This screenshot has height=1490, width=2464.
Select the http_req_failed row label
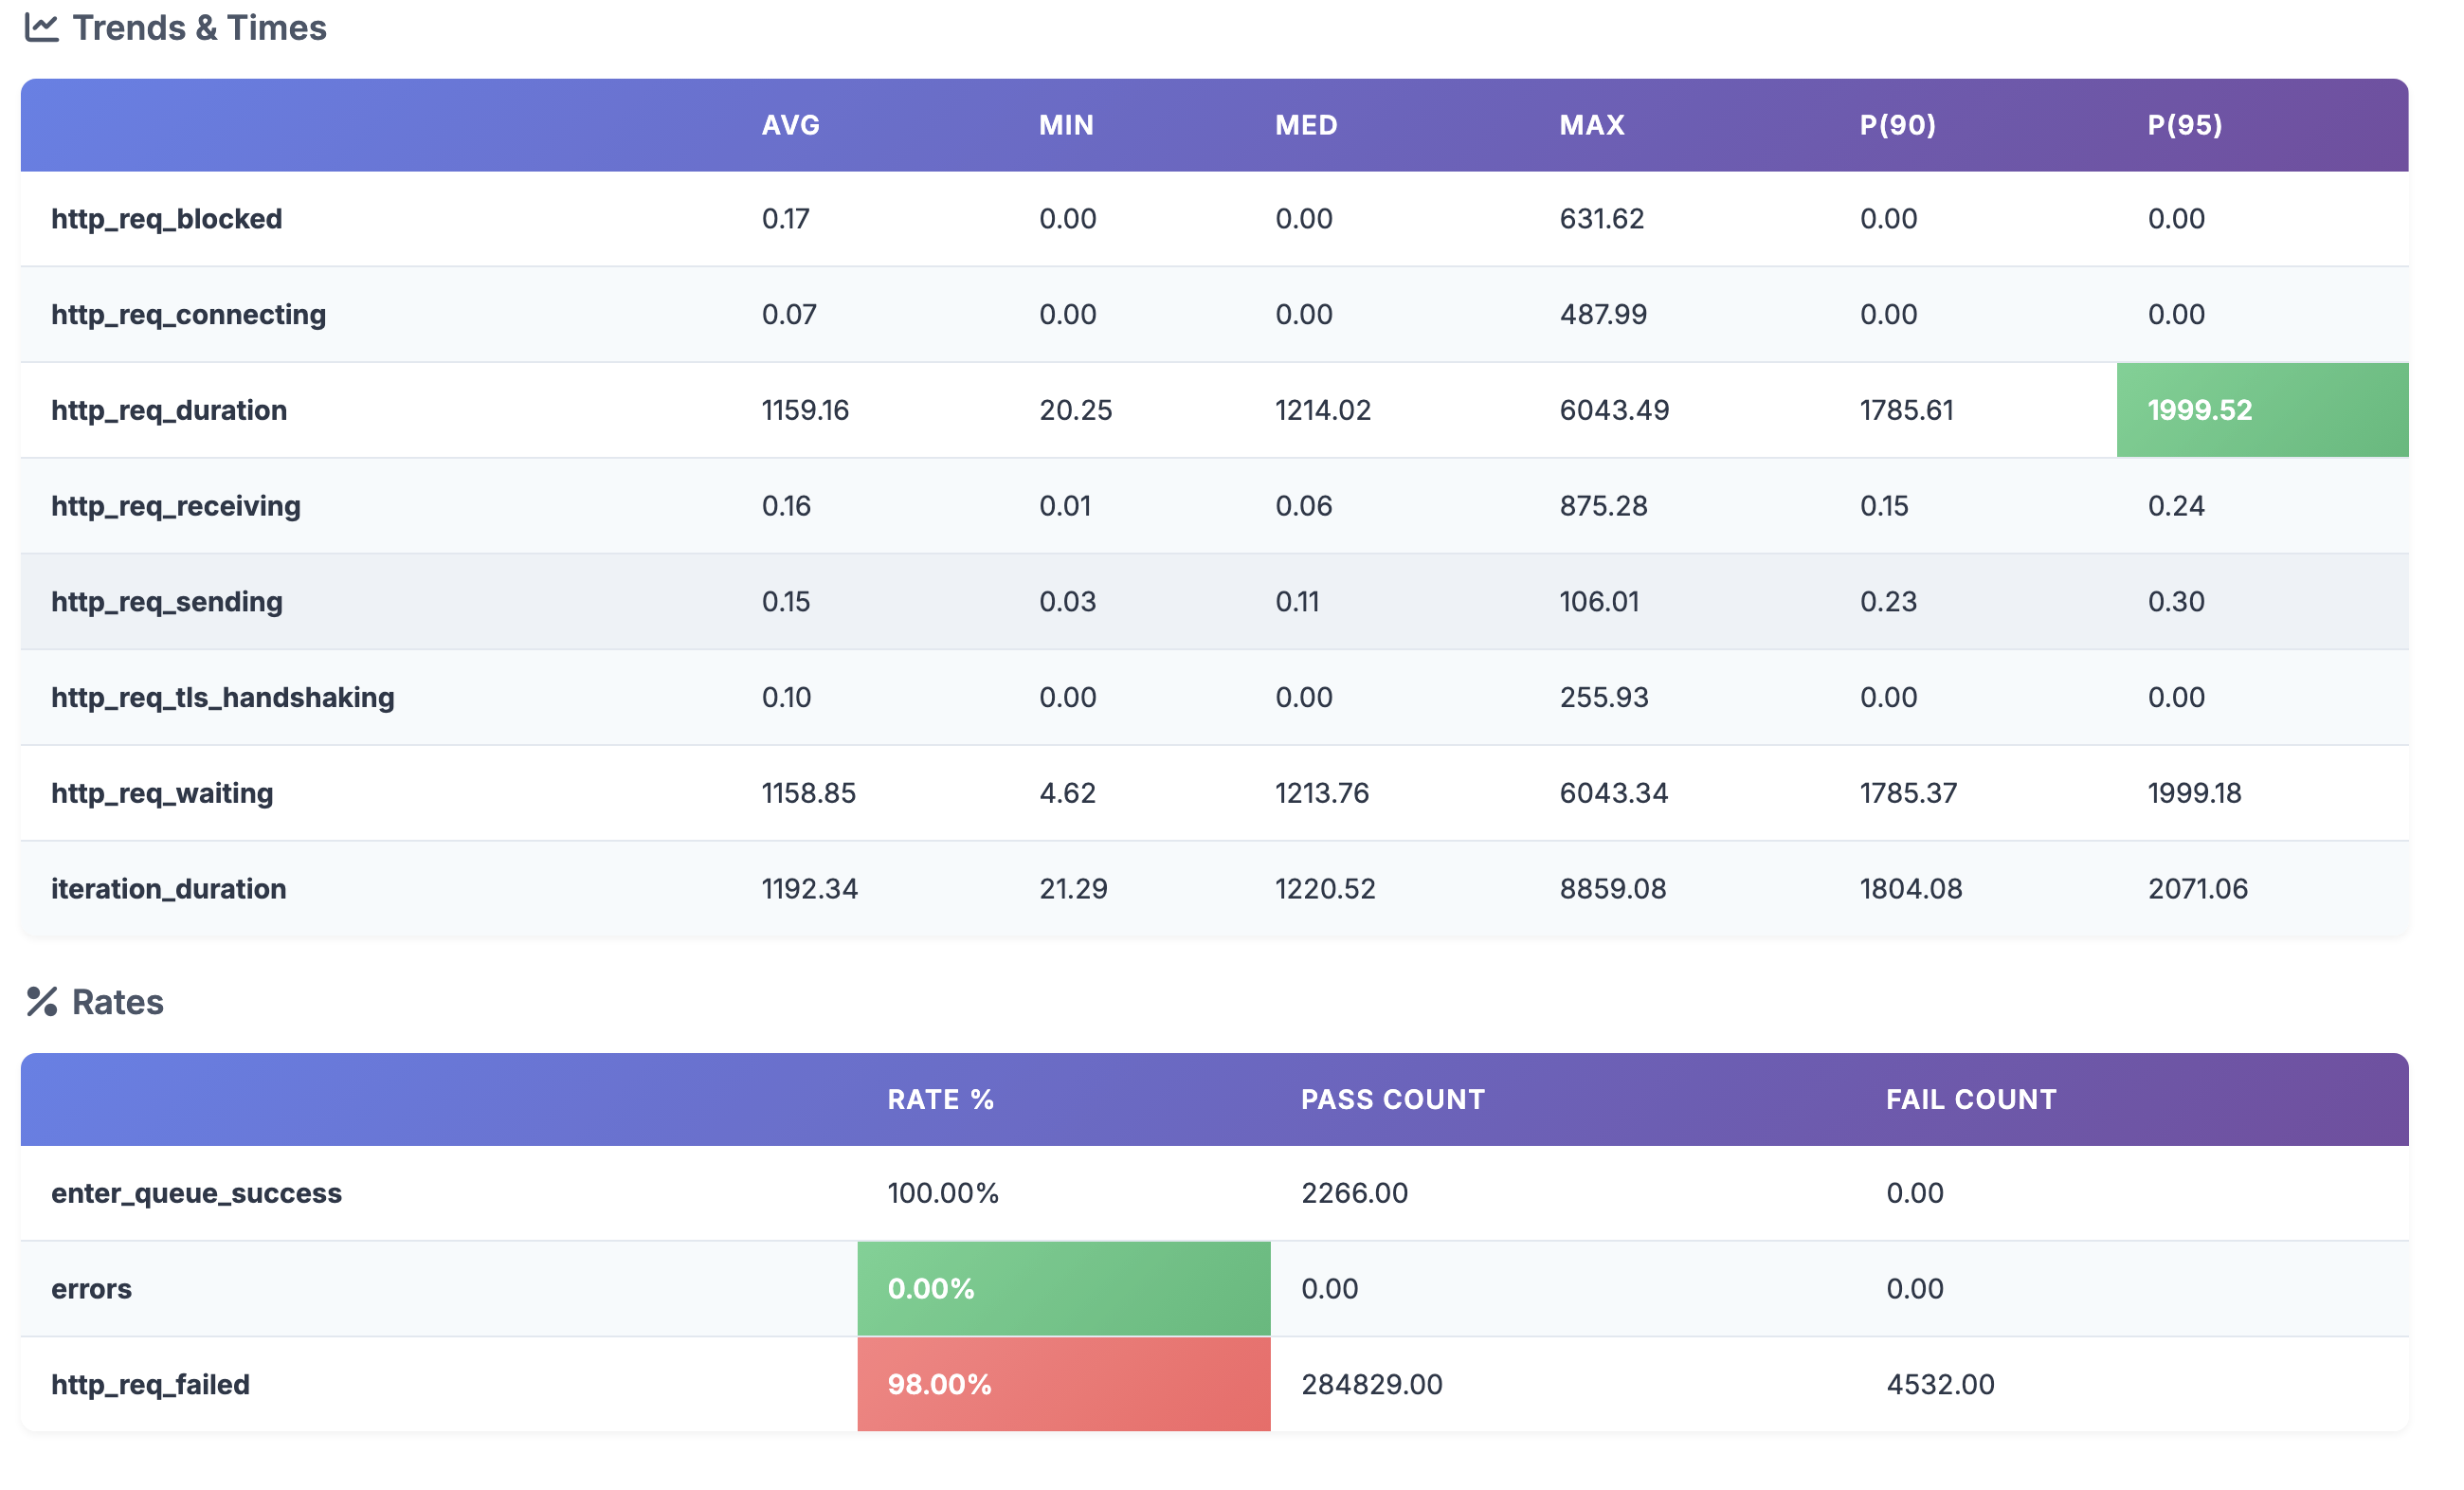pyautogui.click(x=150, y=1384)
